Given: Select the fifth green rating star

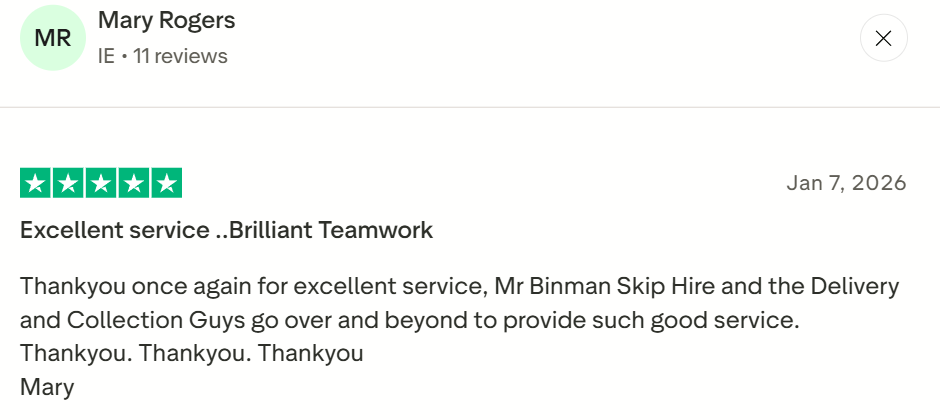Looking at the screenshot, I should pyautogui.click(x=166, y=183).
